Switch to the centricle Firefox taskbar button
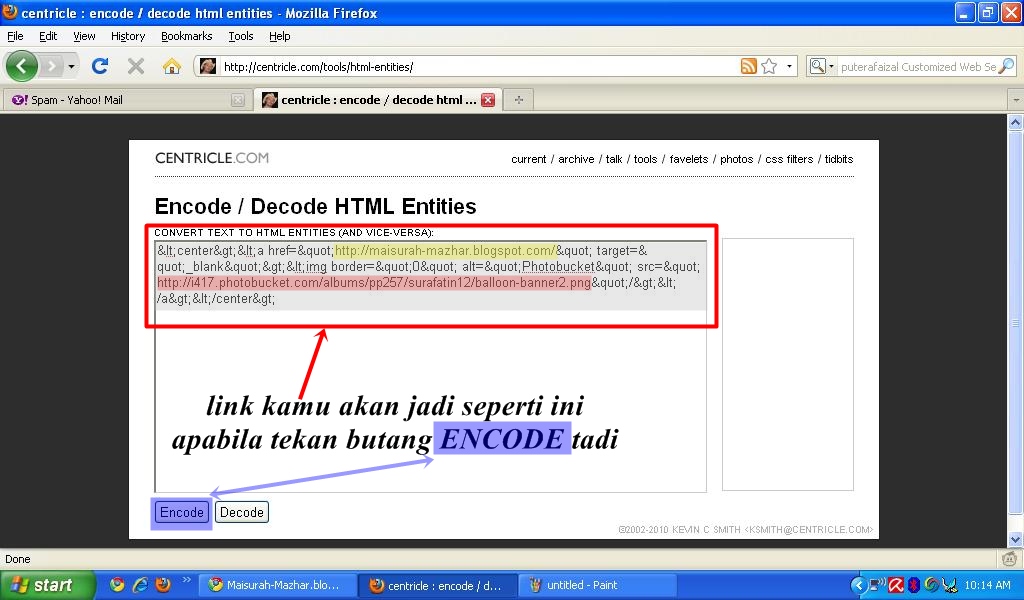 click(x=439, y=585)
